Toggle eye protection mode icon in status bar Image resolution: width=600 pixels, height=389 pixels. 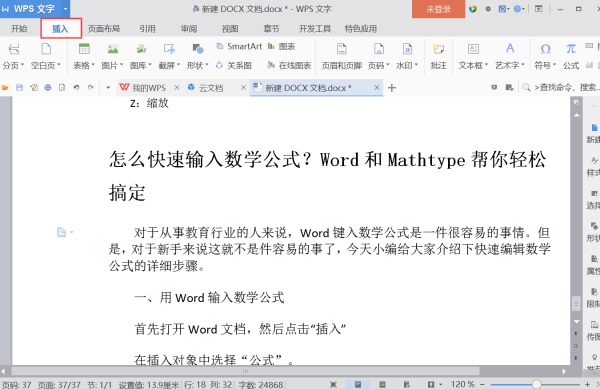pyautogui.click(x=431, y=384)
